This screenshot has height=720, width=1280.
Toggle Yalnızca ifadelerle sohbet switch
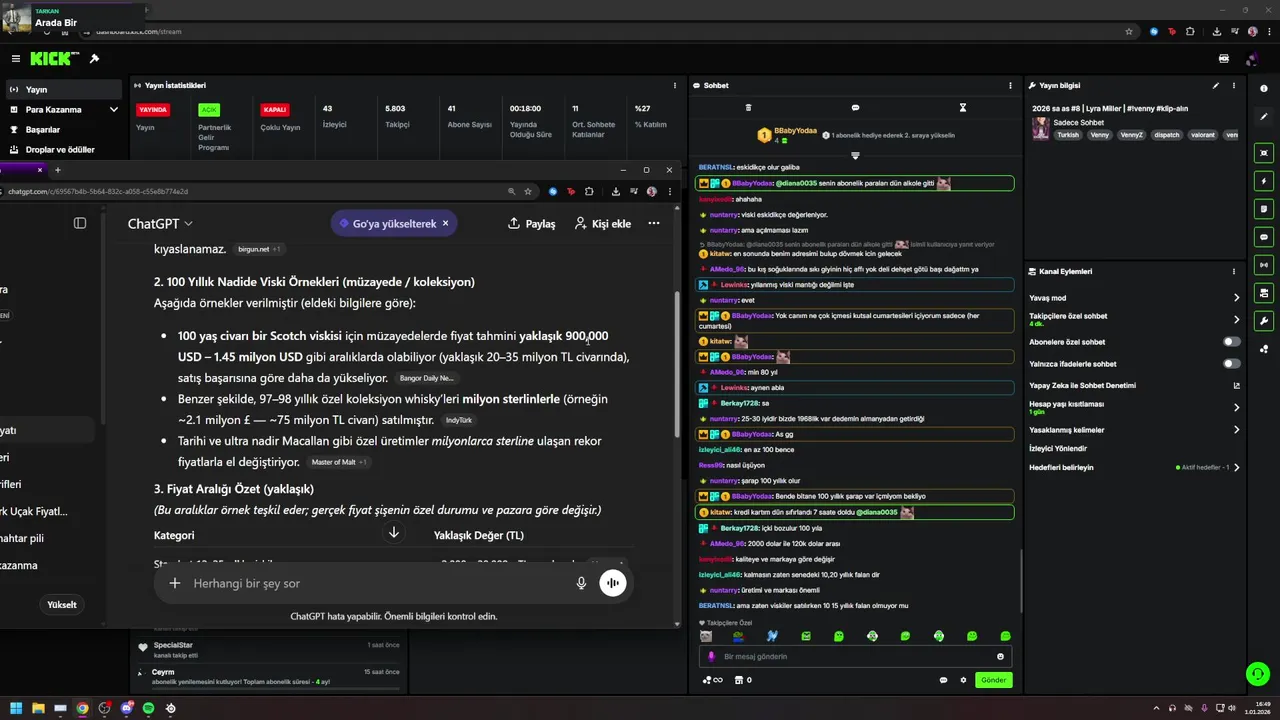tap(1232, 364)
